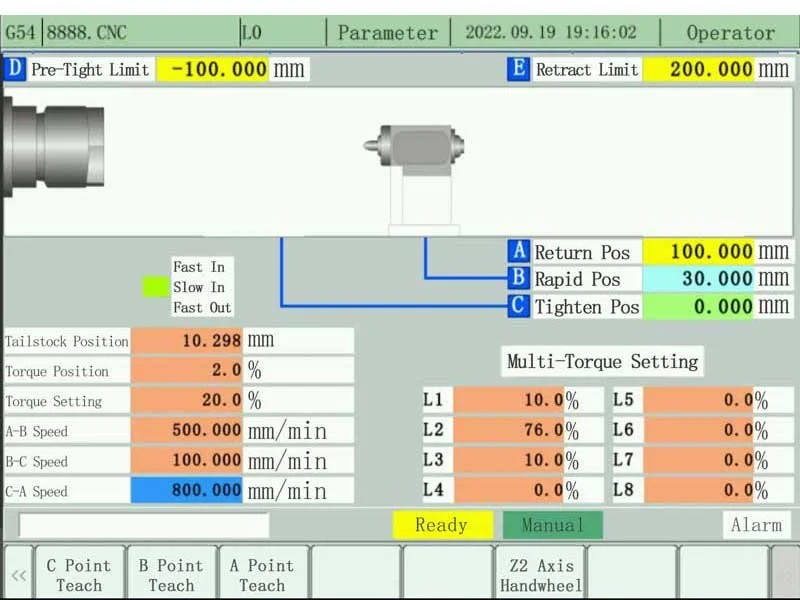Viewport: 800px width, 600px height.
Task: Click the D Pre-Tight Limit badge
Action: click(18, 70)
